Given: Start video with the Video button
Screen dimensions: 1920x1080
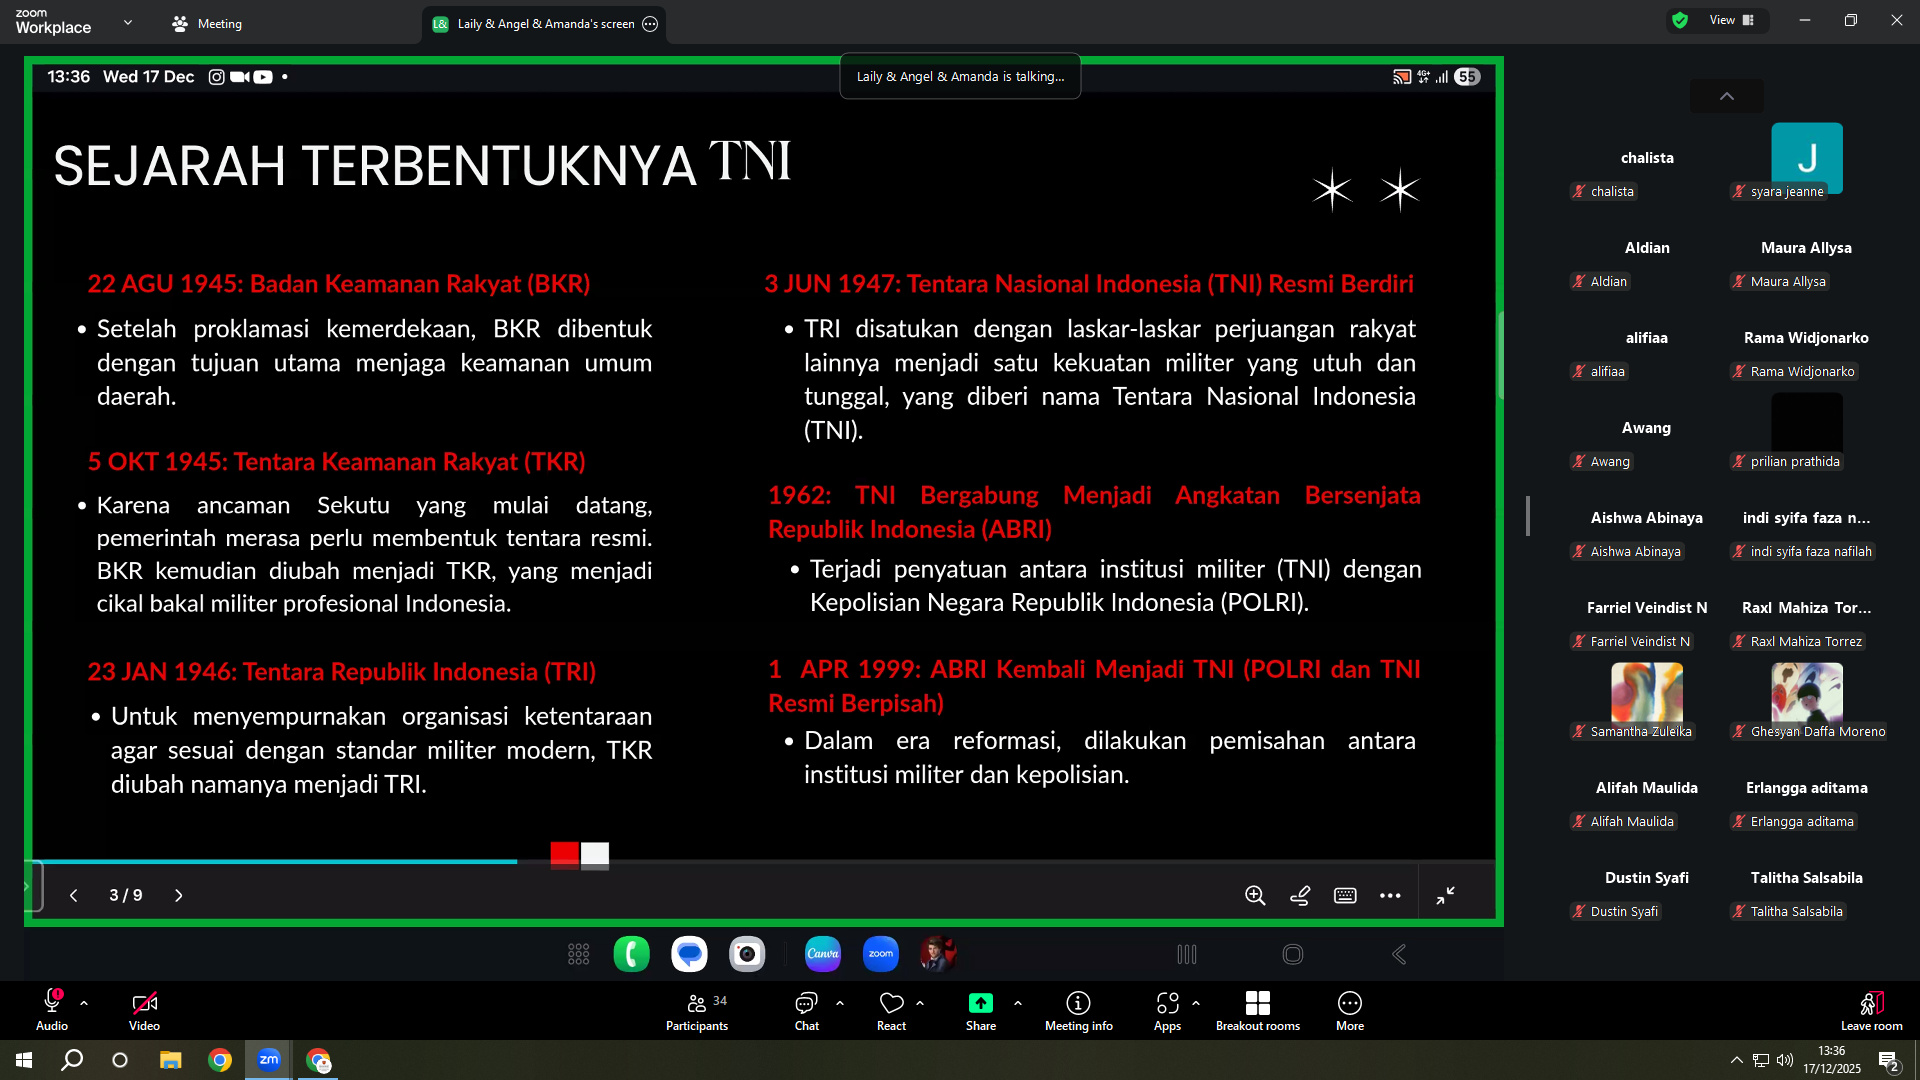Looking at the screenshot, I should tap(144, 1010).
